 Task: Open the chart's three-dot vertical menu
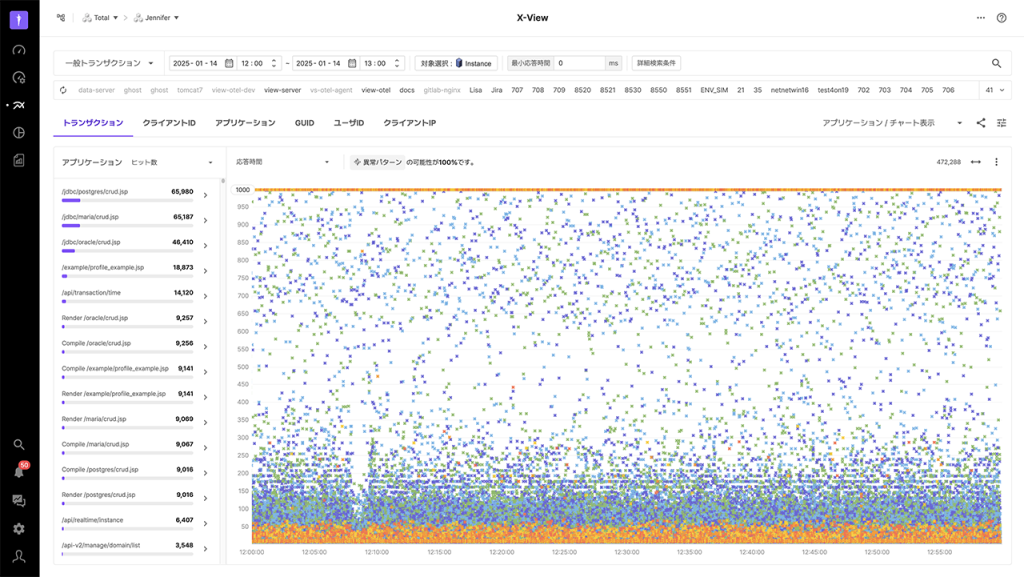[x=996, y=162]
